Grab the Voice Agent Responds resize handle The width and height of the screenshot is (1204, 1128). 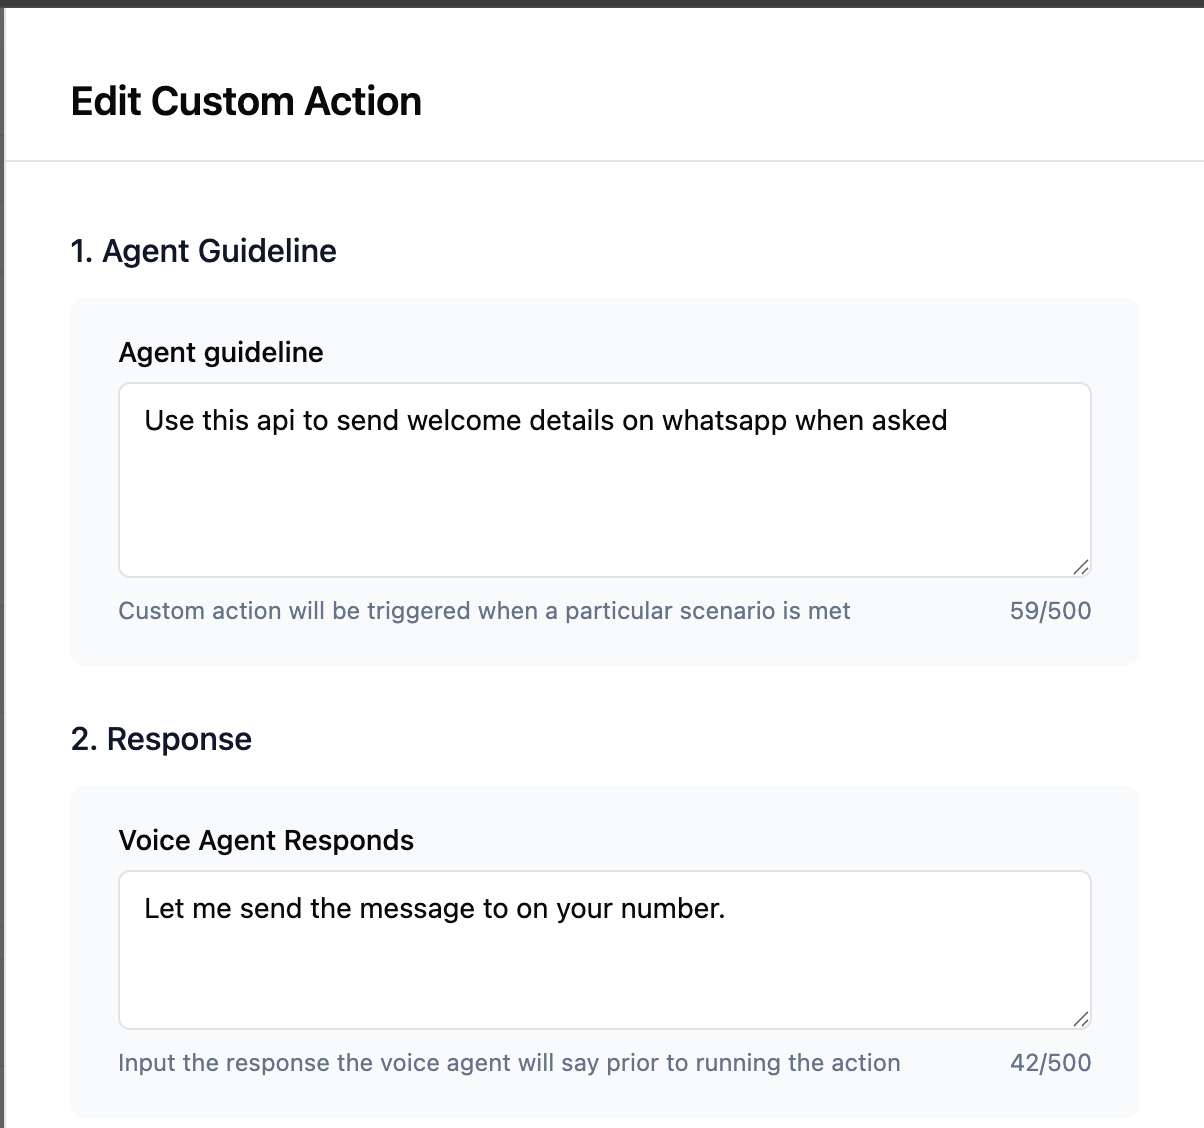[1080, 1019]
